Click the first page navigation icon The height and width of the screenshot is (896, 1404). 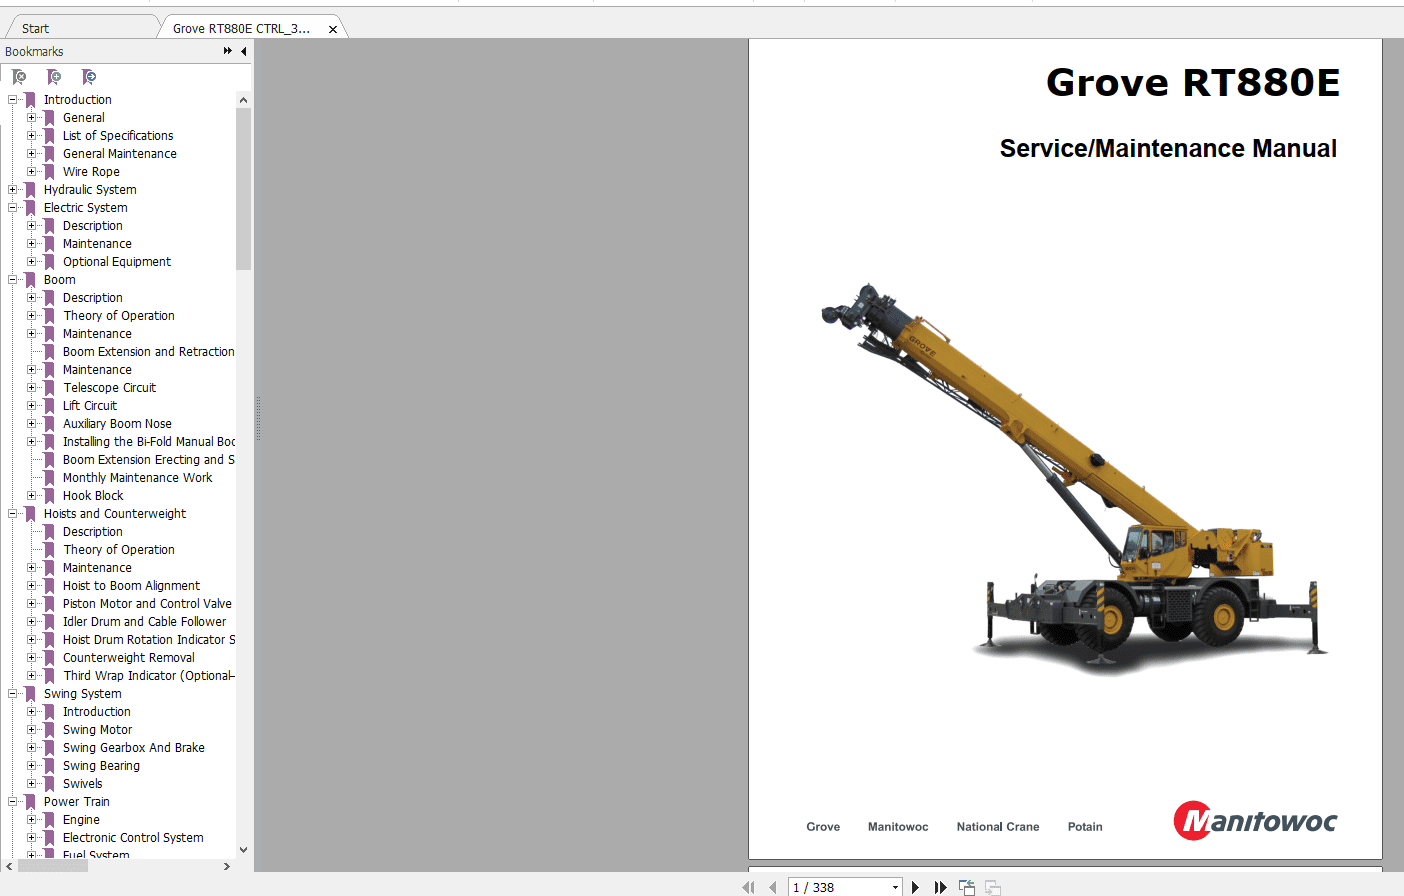pos(749,887)
